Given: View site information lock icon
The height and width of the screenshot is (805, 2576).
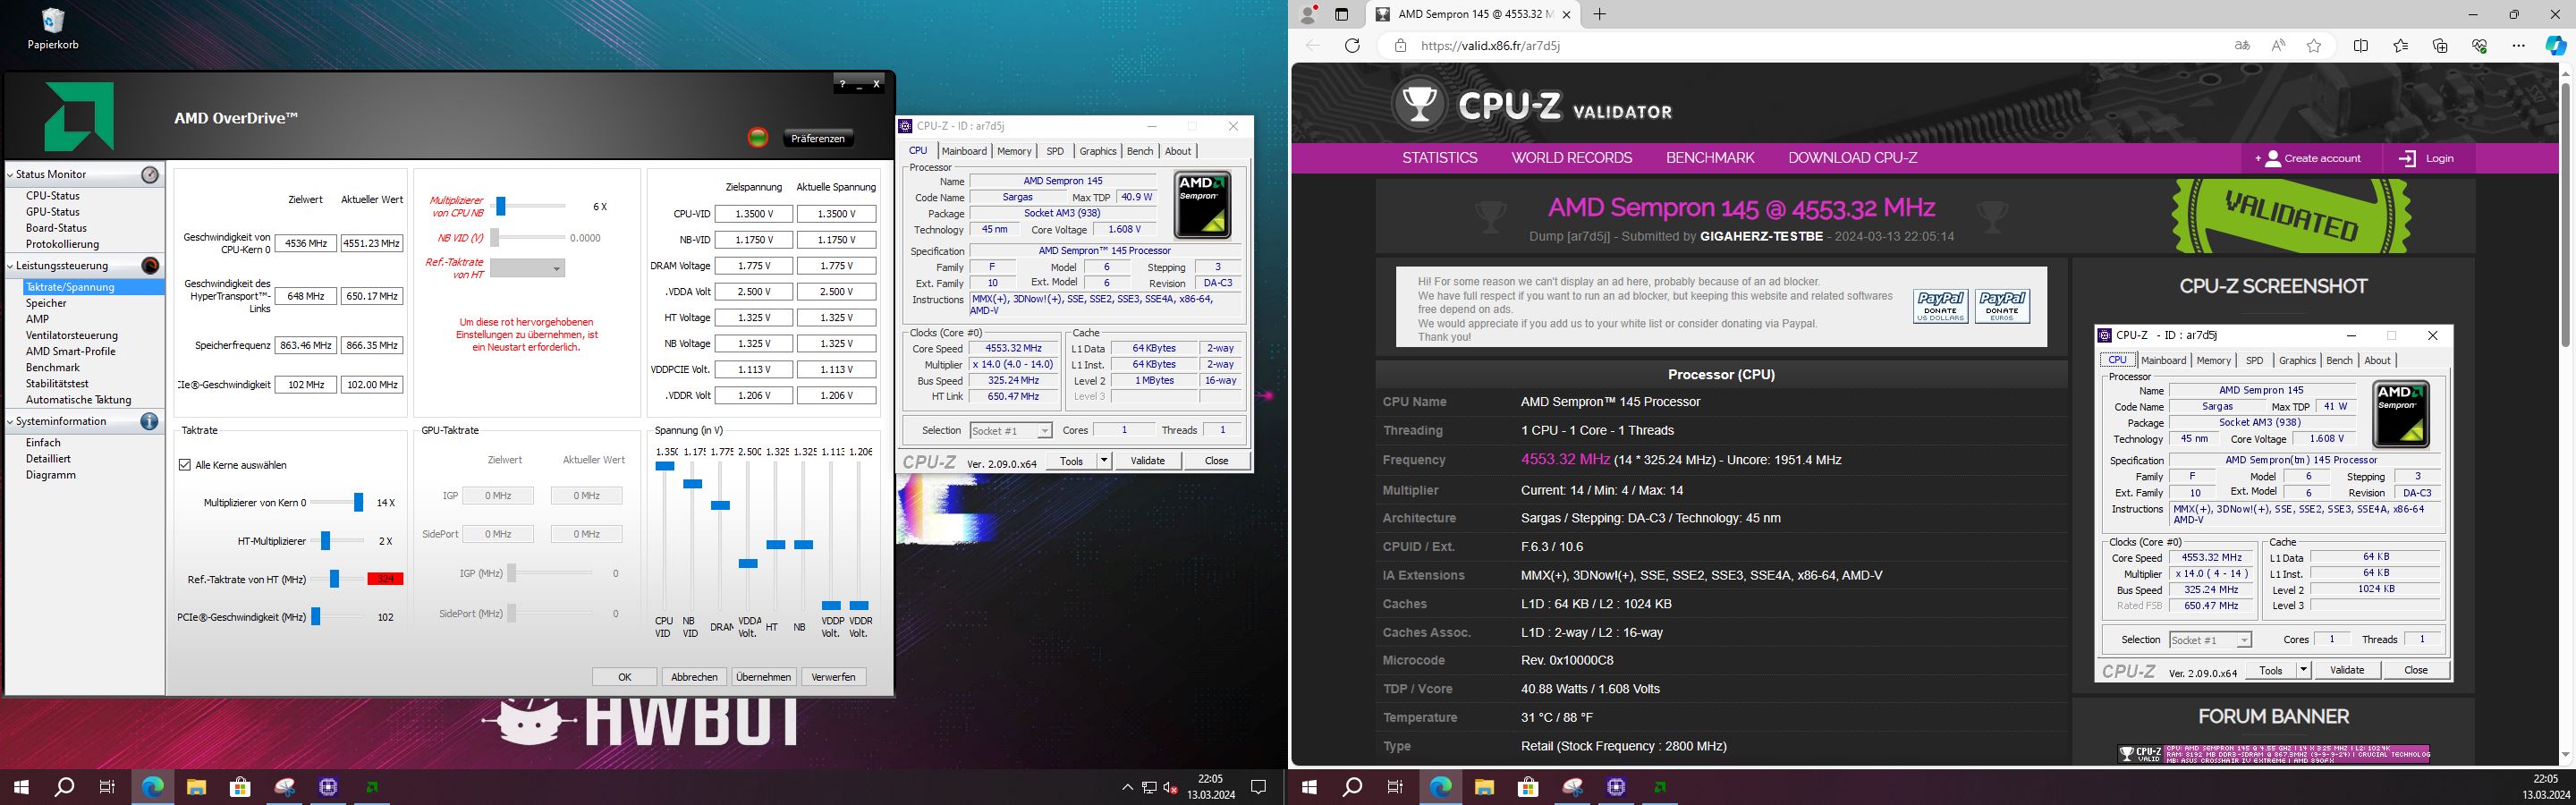Looking at the screenshot, I should (1400, 45).
